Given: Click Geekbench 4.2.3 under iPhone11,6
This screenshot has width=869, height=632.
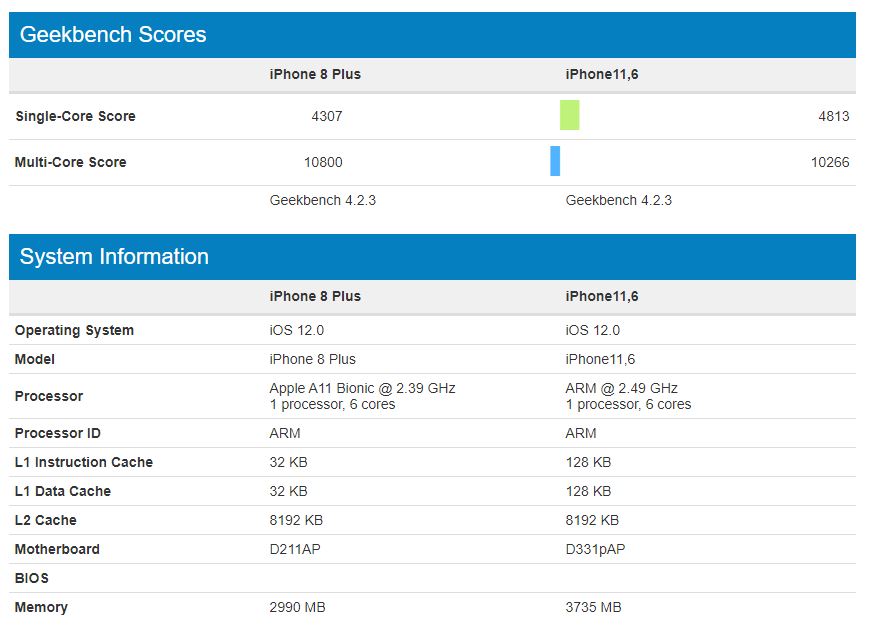Looking at the screenshot, I should 618,200.
